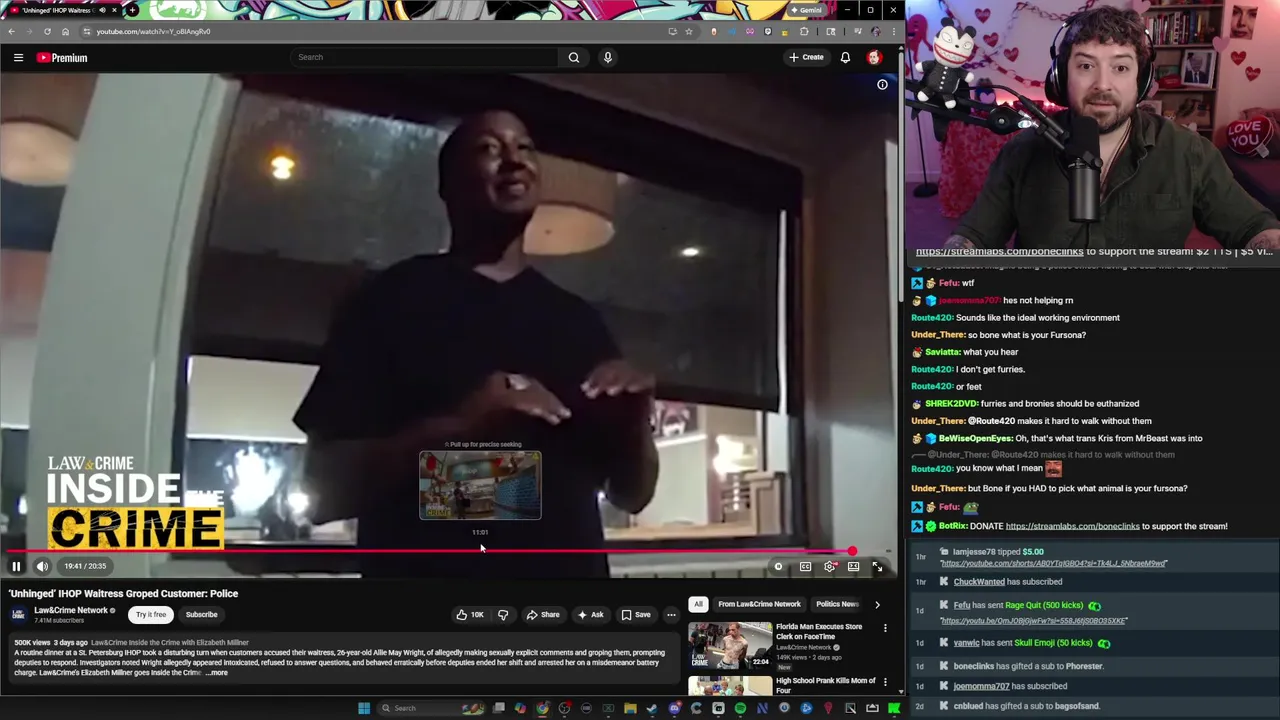The image size is (1280, 720).
Task: Start voice search with the microphone icon
Action: tap(607, 57)
